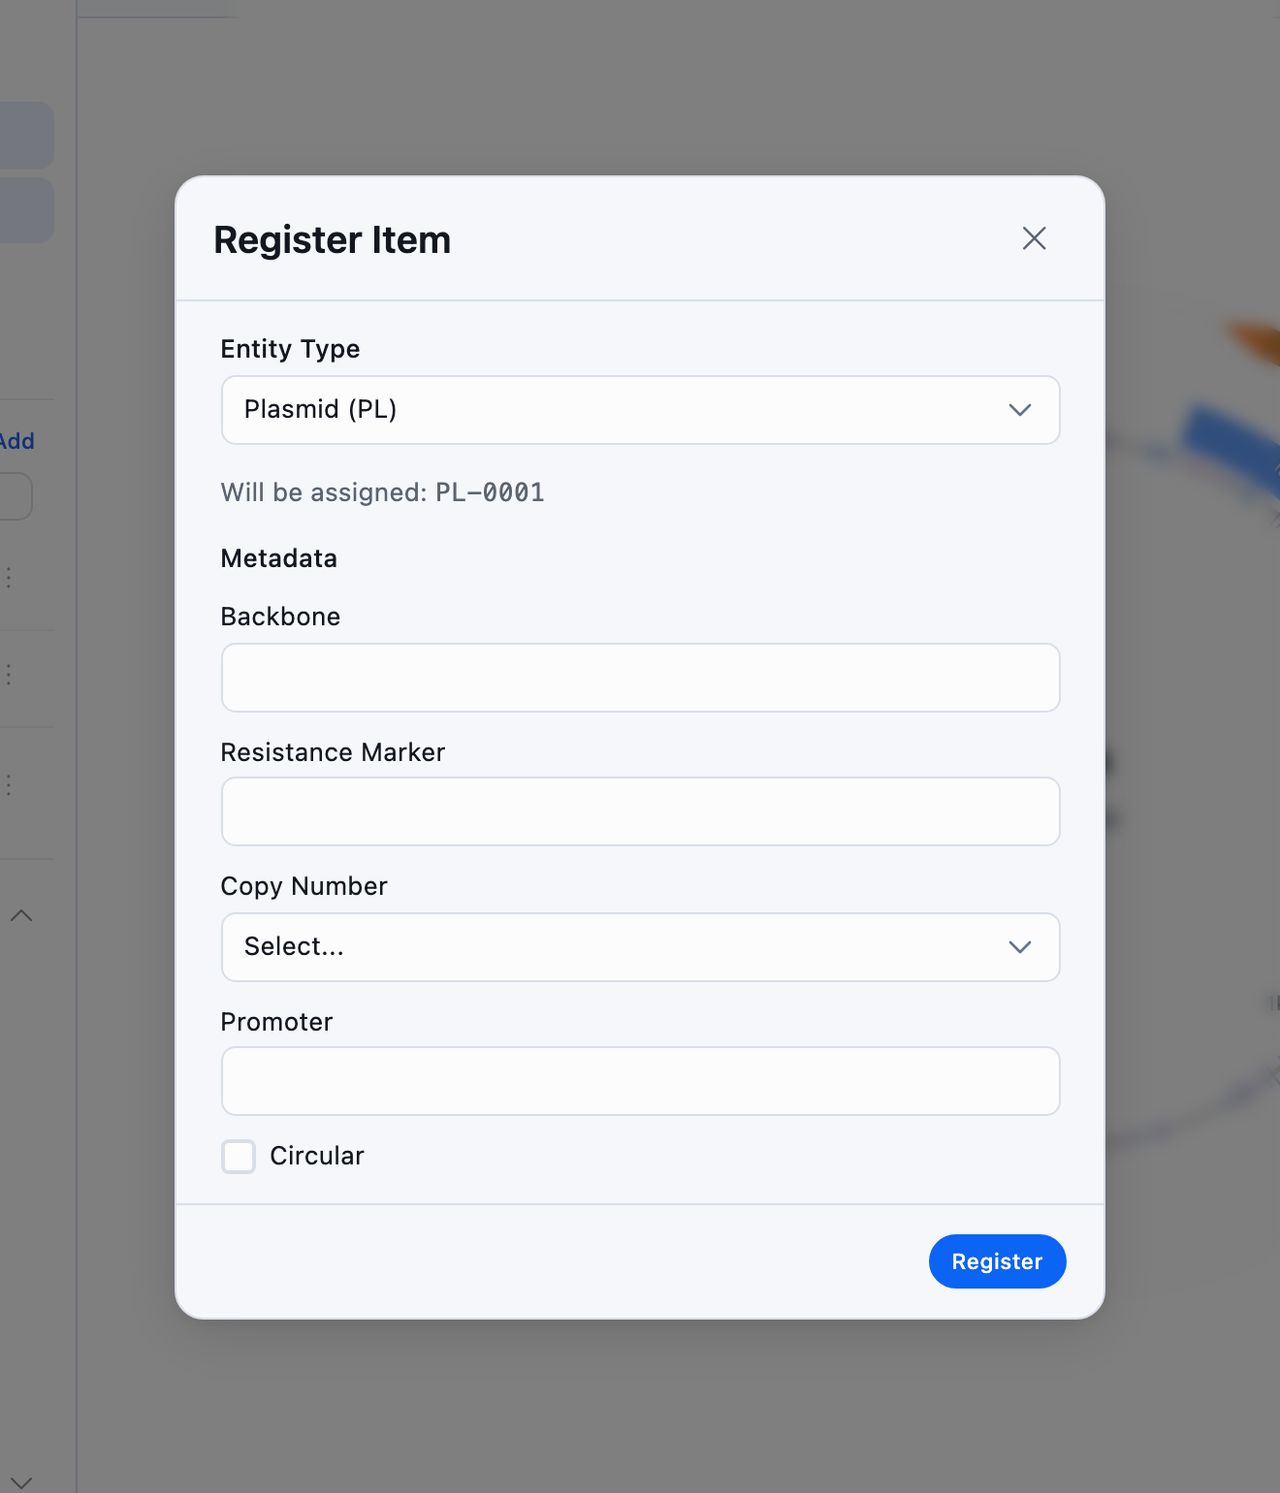Enable the Circular checkbox
This screenshot has width=1280, height=1493.
[238, 1156]
